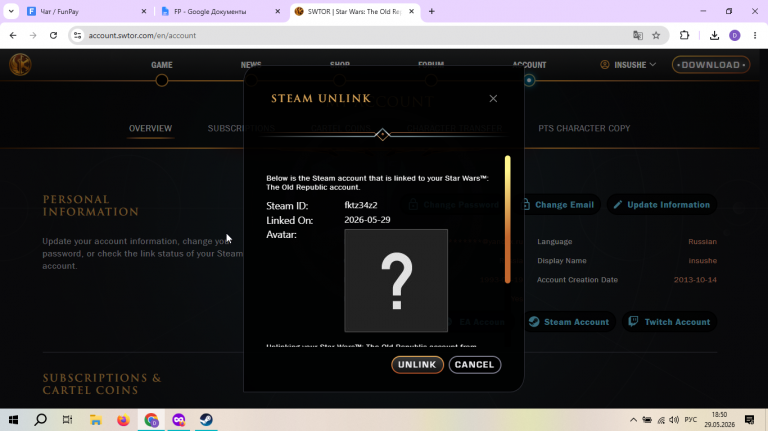Click the Display Name value insushe
This screenshot has height=431, width=768.
click(x=703, y=261)
